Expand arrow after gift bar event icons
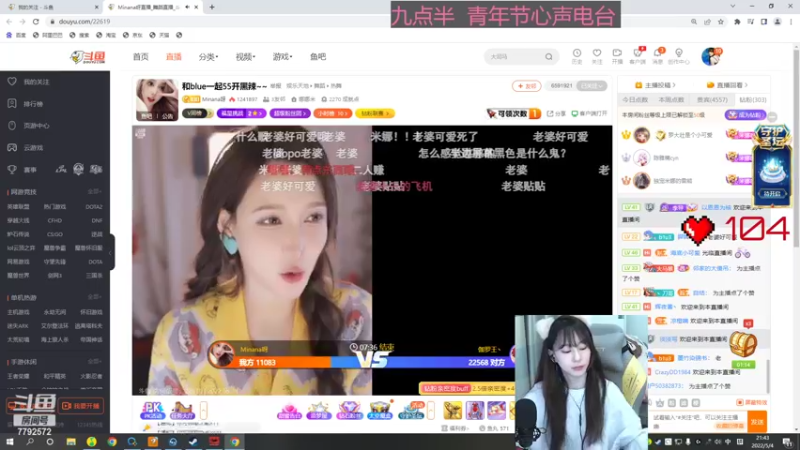 431,410
